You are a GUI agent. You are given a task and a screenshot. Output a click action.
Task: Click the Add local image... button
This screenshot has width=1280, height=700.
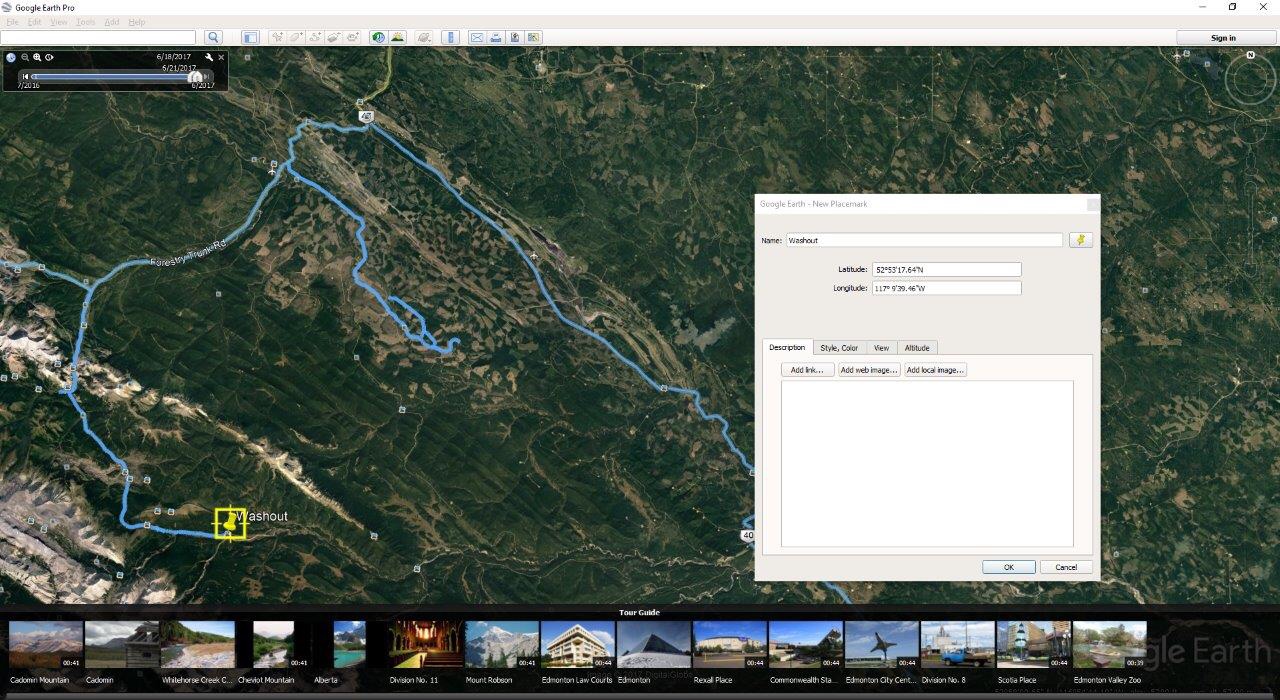(936, 370)
